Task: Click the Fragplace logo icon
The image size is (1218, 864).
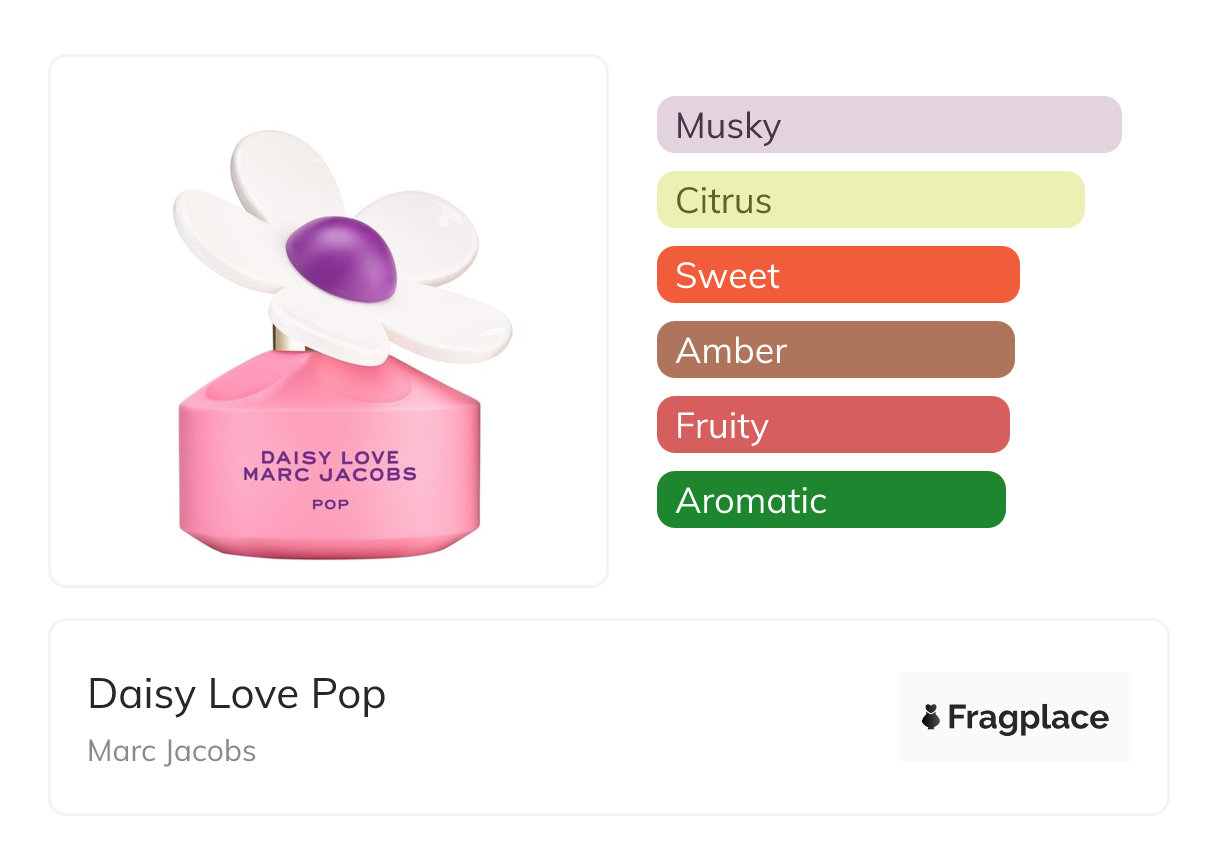Action: pos(931,717)
